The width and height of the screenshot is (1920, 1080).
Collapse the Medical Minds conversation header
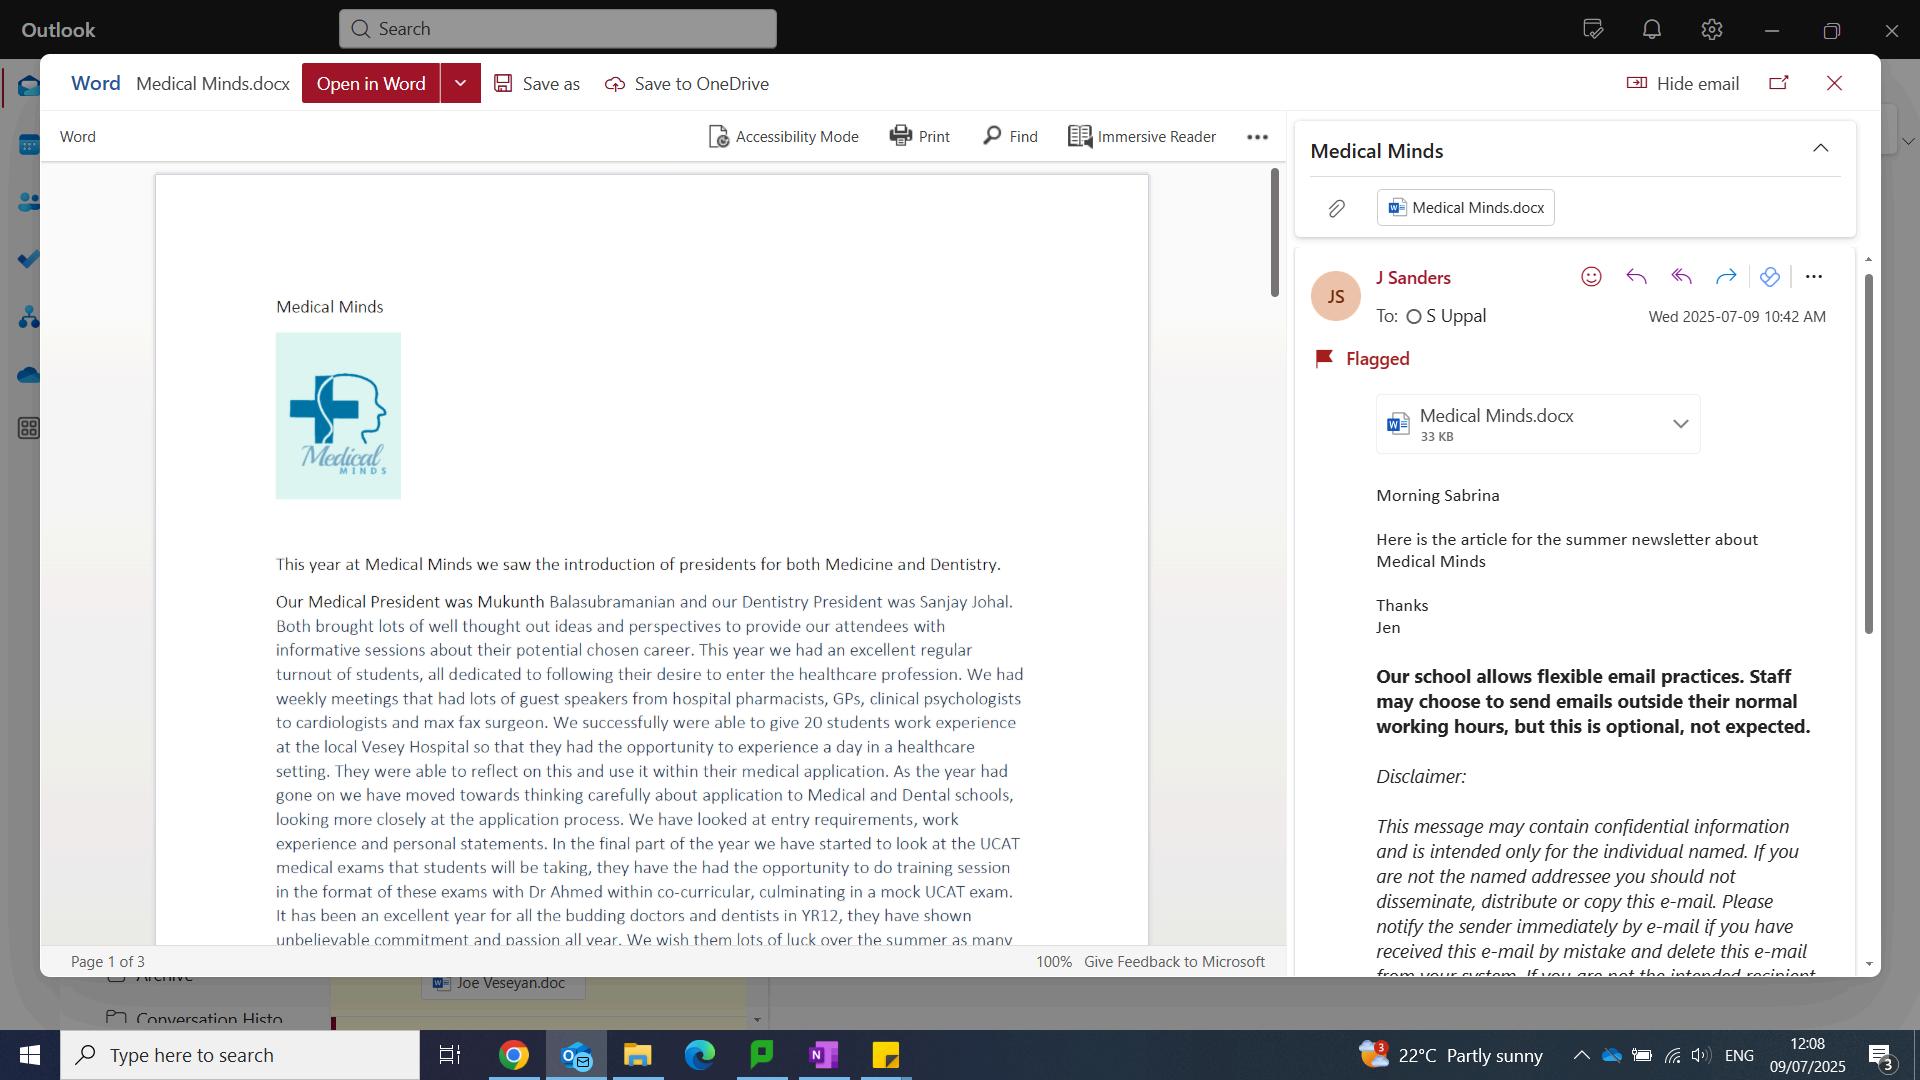[x=1820, y=149]
